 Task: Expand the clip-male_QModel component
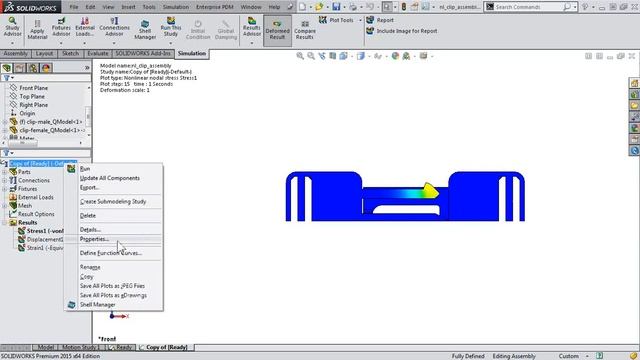pos(5,122)
